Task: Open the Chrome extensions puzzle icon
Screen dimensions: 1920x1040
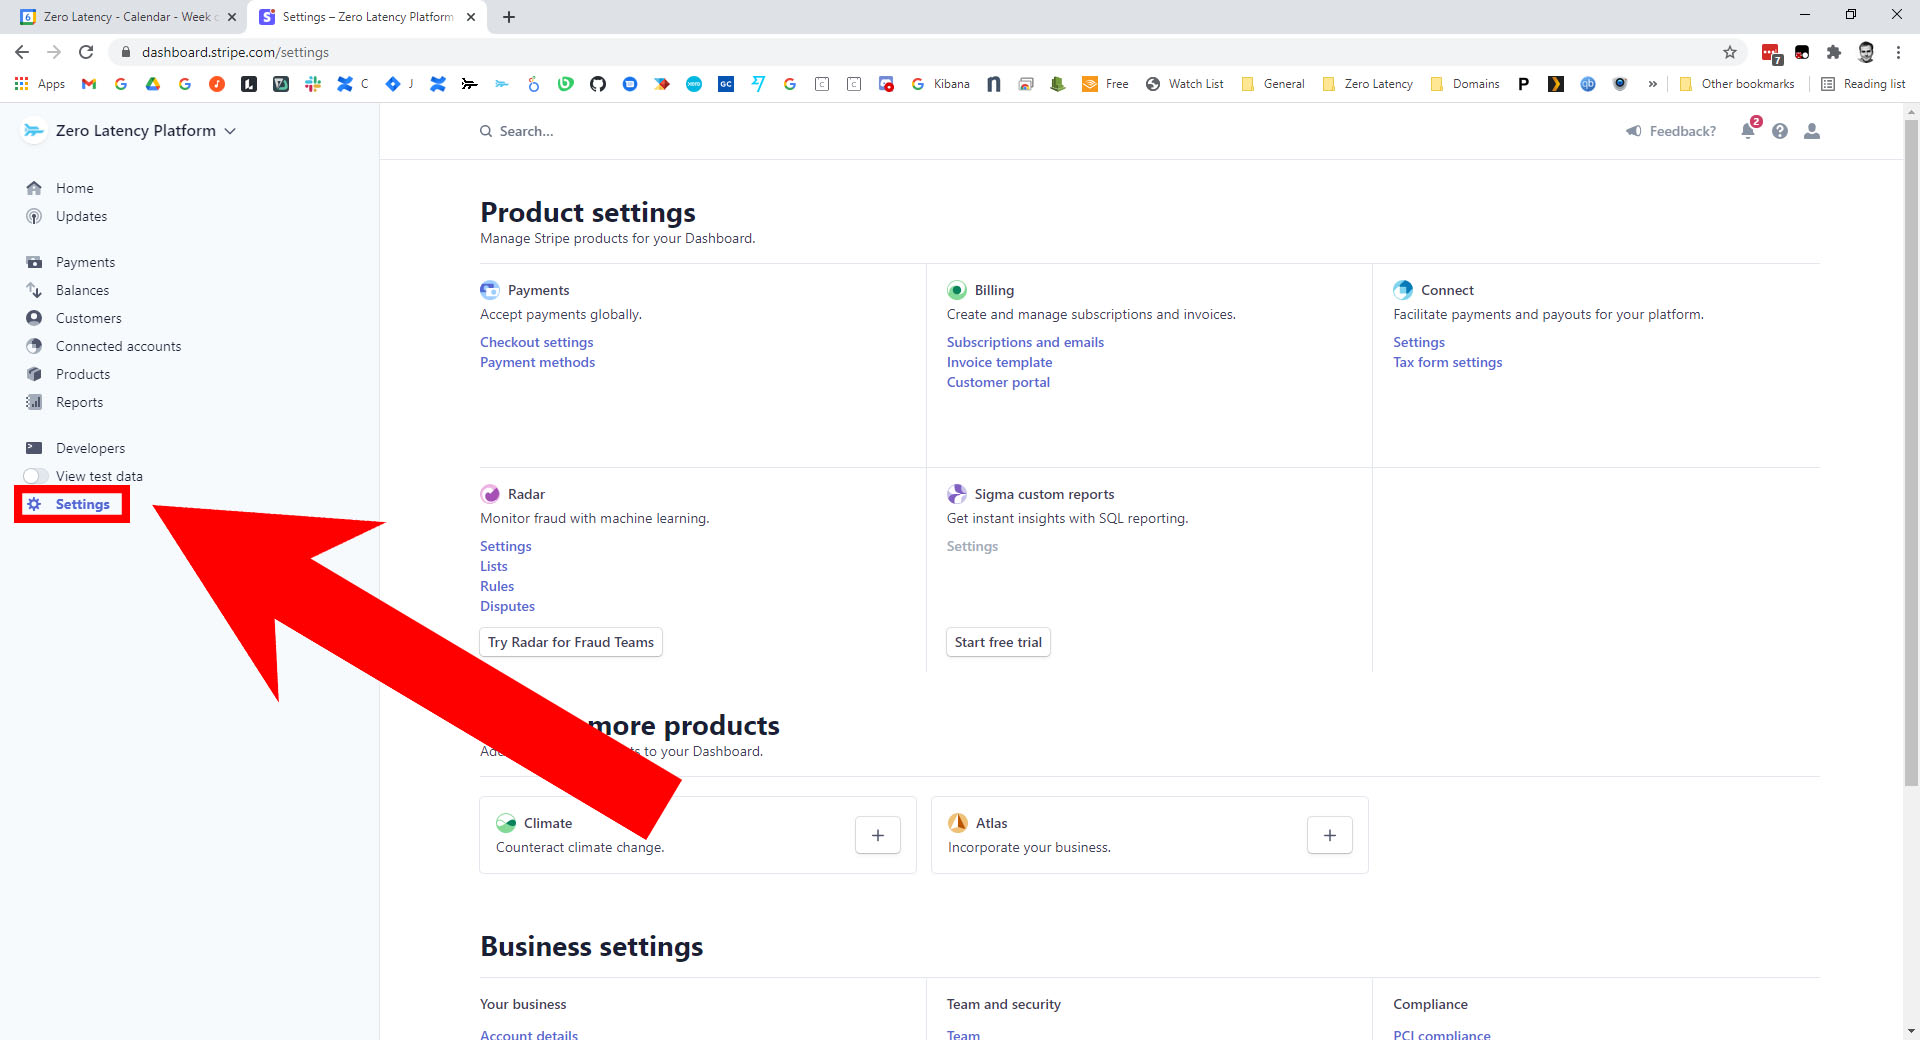Action: [1834, 52]
